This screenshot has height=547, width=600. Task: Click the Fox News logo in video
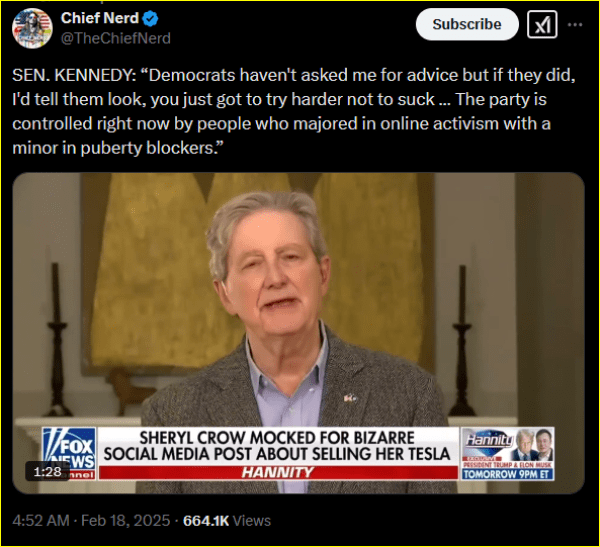pyautogui.click(x=69, y=453)
